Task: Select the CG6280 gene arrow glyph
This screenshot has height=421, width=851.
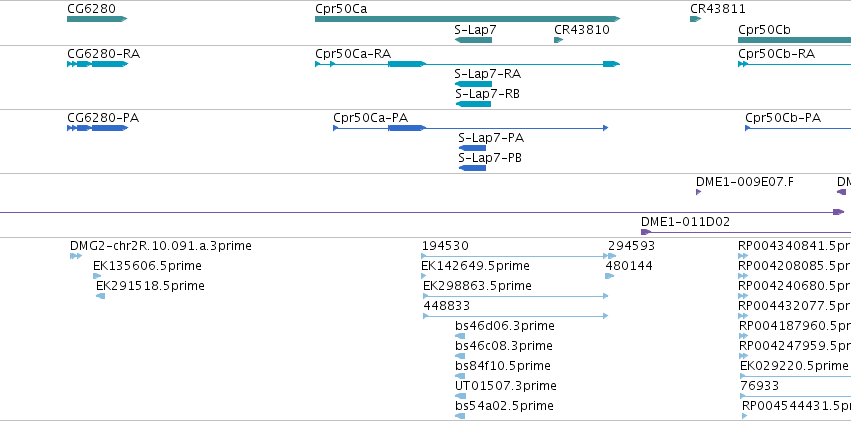Action: (97, 19)
